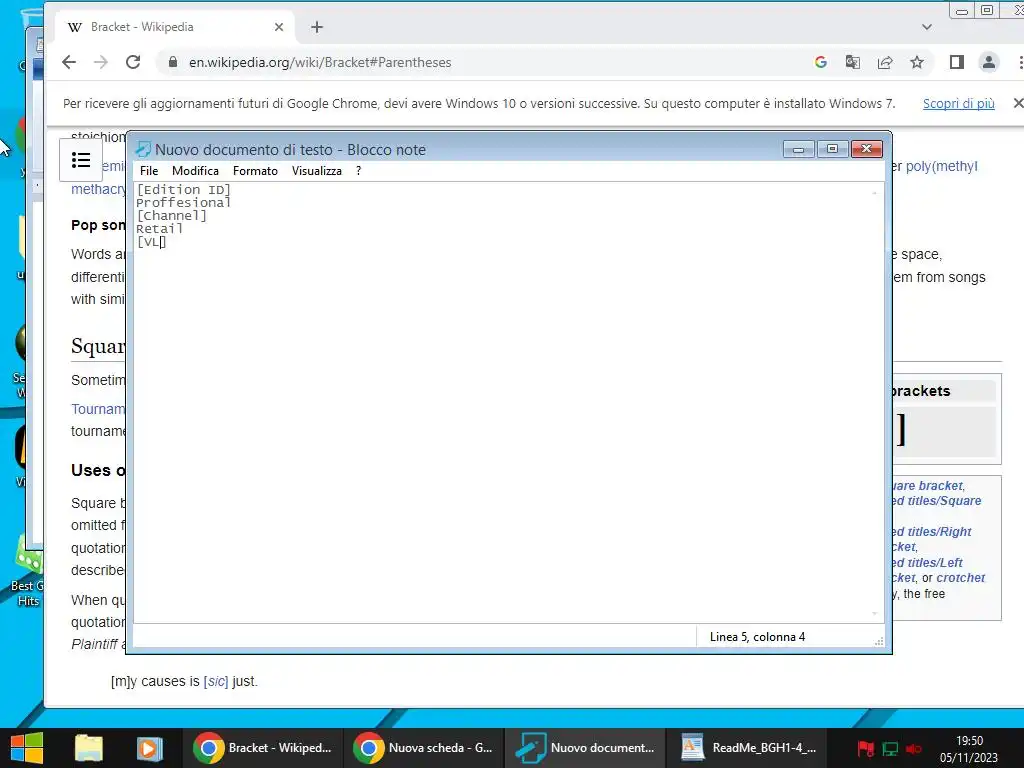Image resolution: width=1024 pixels, height=768 pixels.
Task: Toggle Chrome side panel
Action: point(957,62)
